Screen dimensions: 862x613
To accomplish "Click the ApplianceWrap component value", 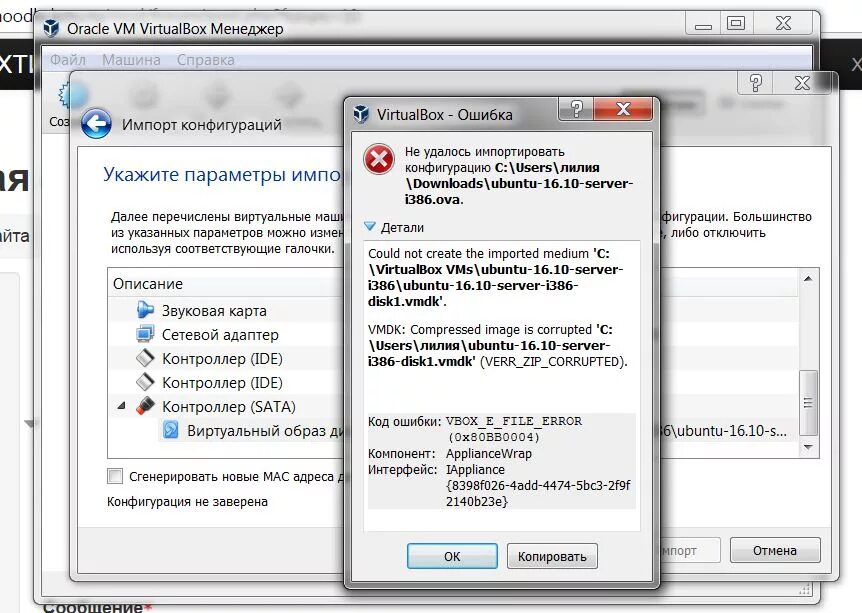I will pos(489,454).
